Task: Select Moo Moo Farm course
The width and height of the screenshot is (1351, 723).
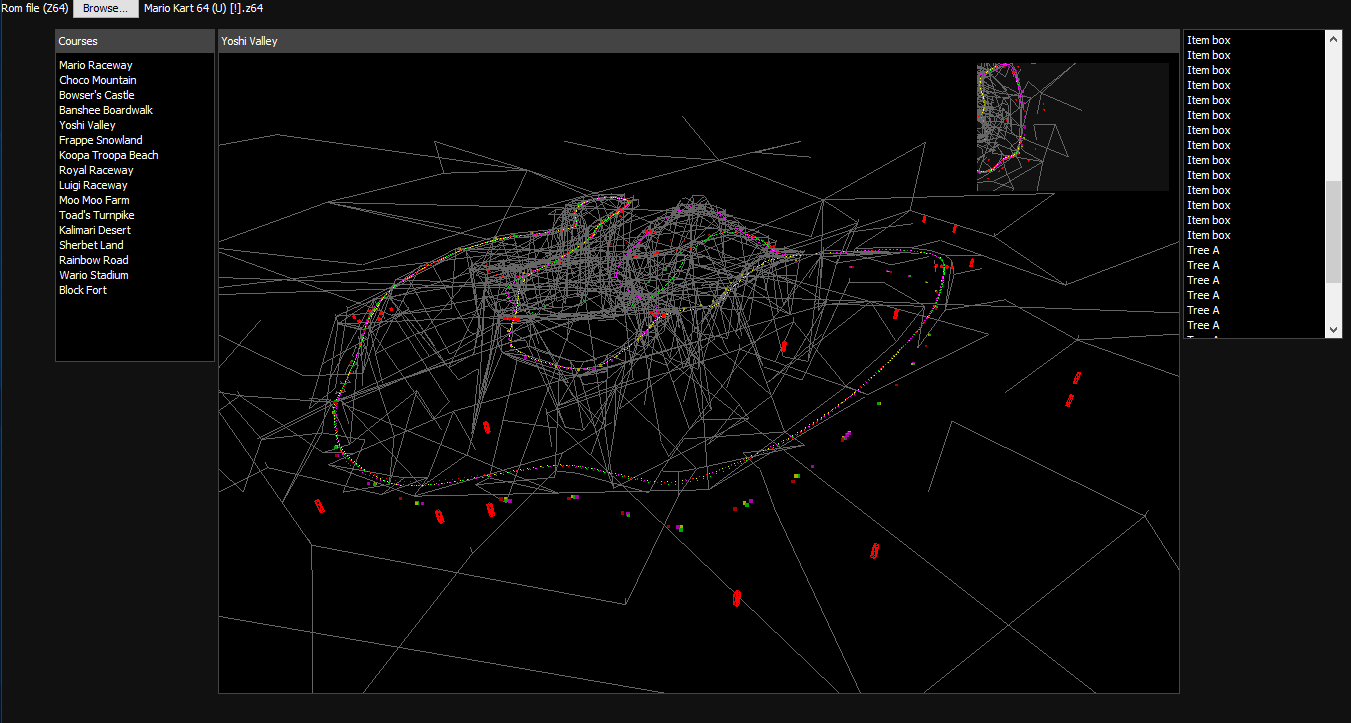Action: coord(94,200)
